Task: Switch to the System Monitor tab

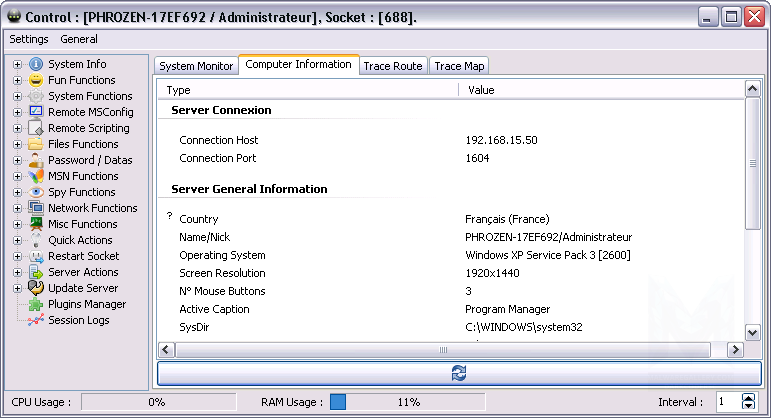Action: coord(196,66)
